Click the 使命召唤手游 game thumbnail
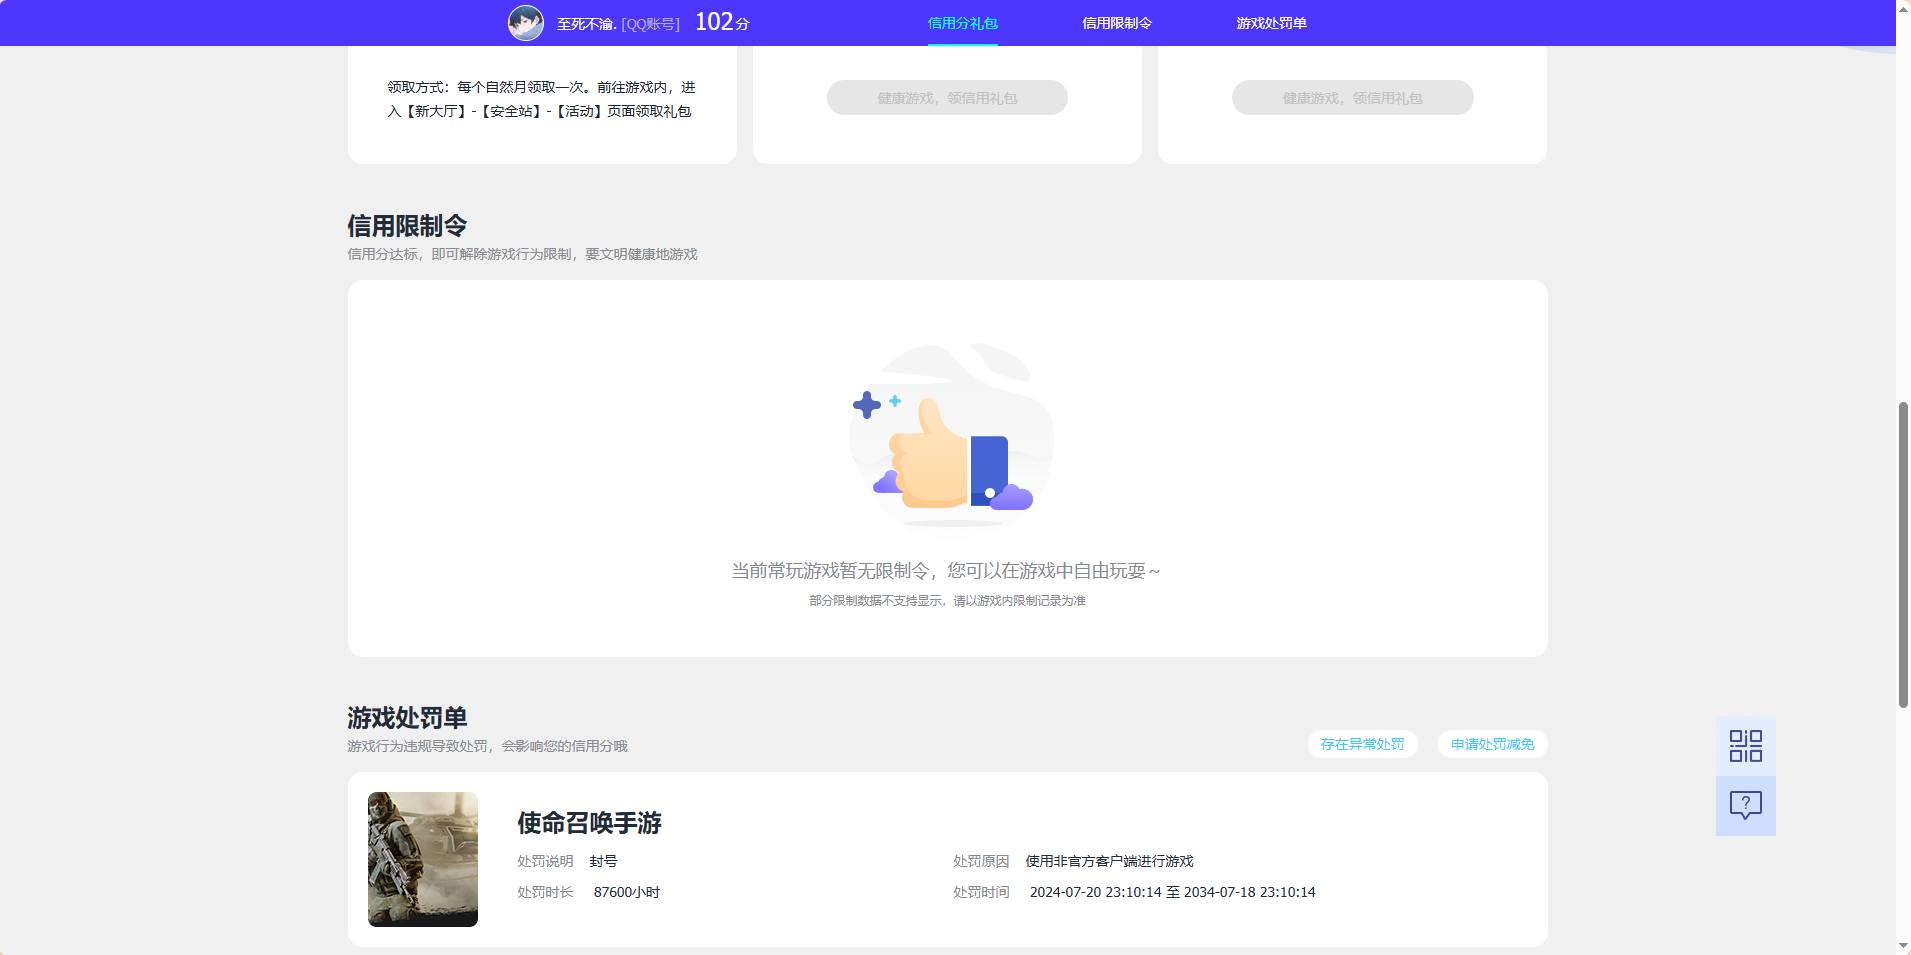The height and width of the screenshot is (955, 1911). coord(423,859)
